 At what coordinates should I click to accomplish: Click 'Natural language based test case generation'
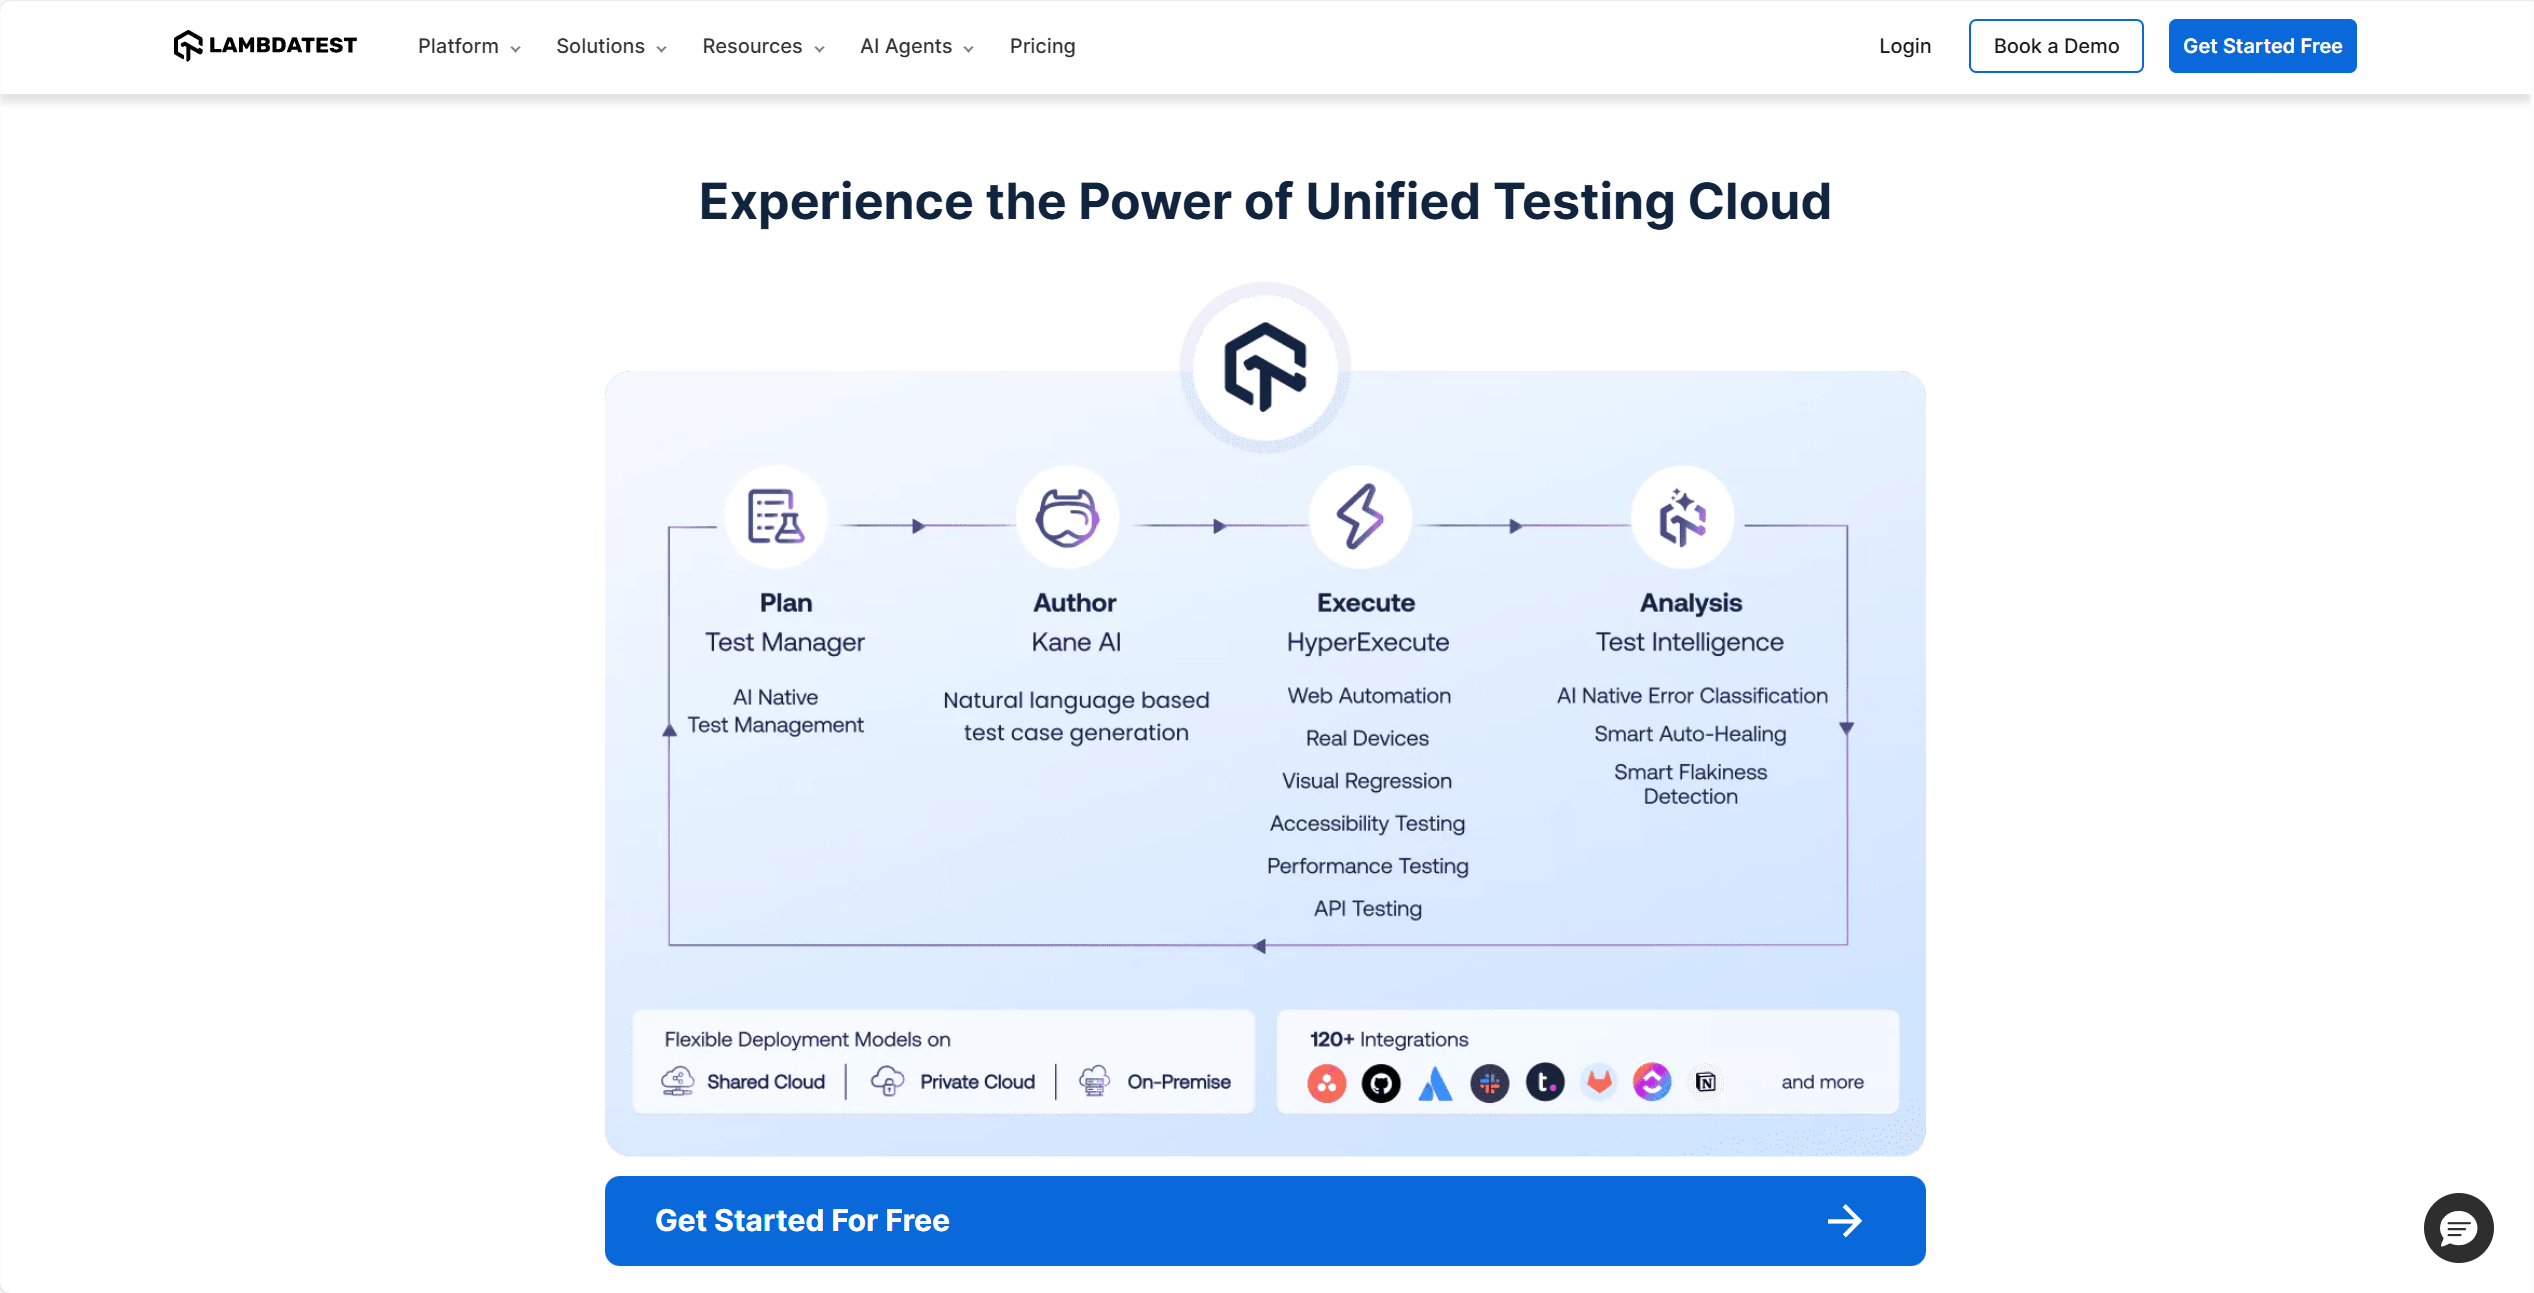pyautogui.click(x=1076, y=716)
